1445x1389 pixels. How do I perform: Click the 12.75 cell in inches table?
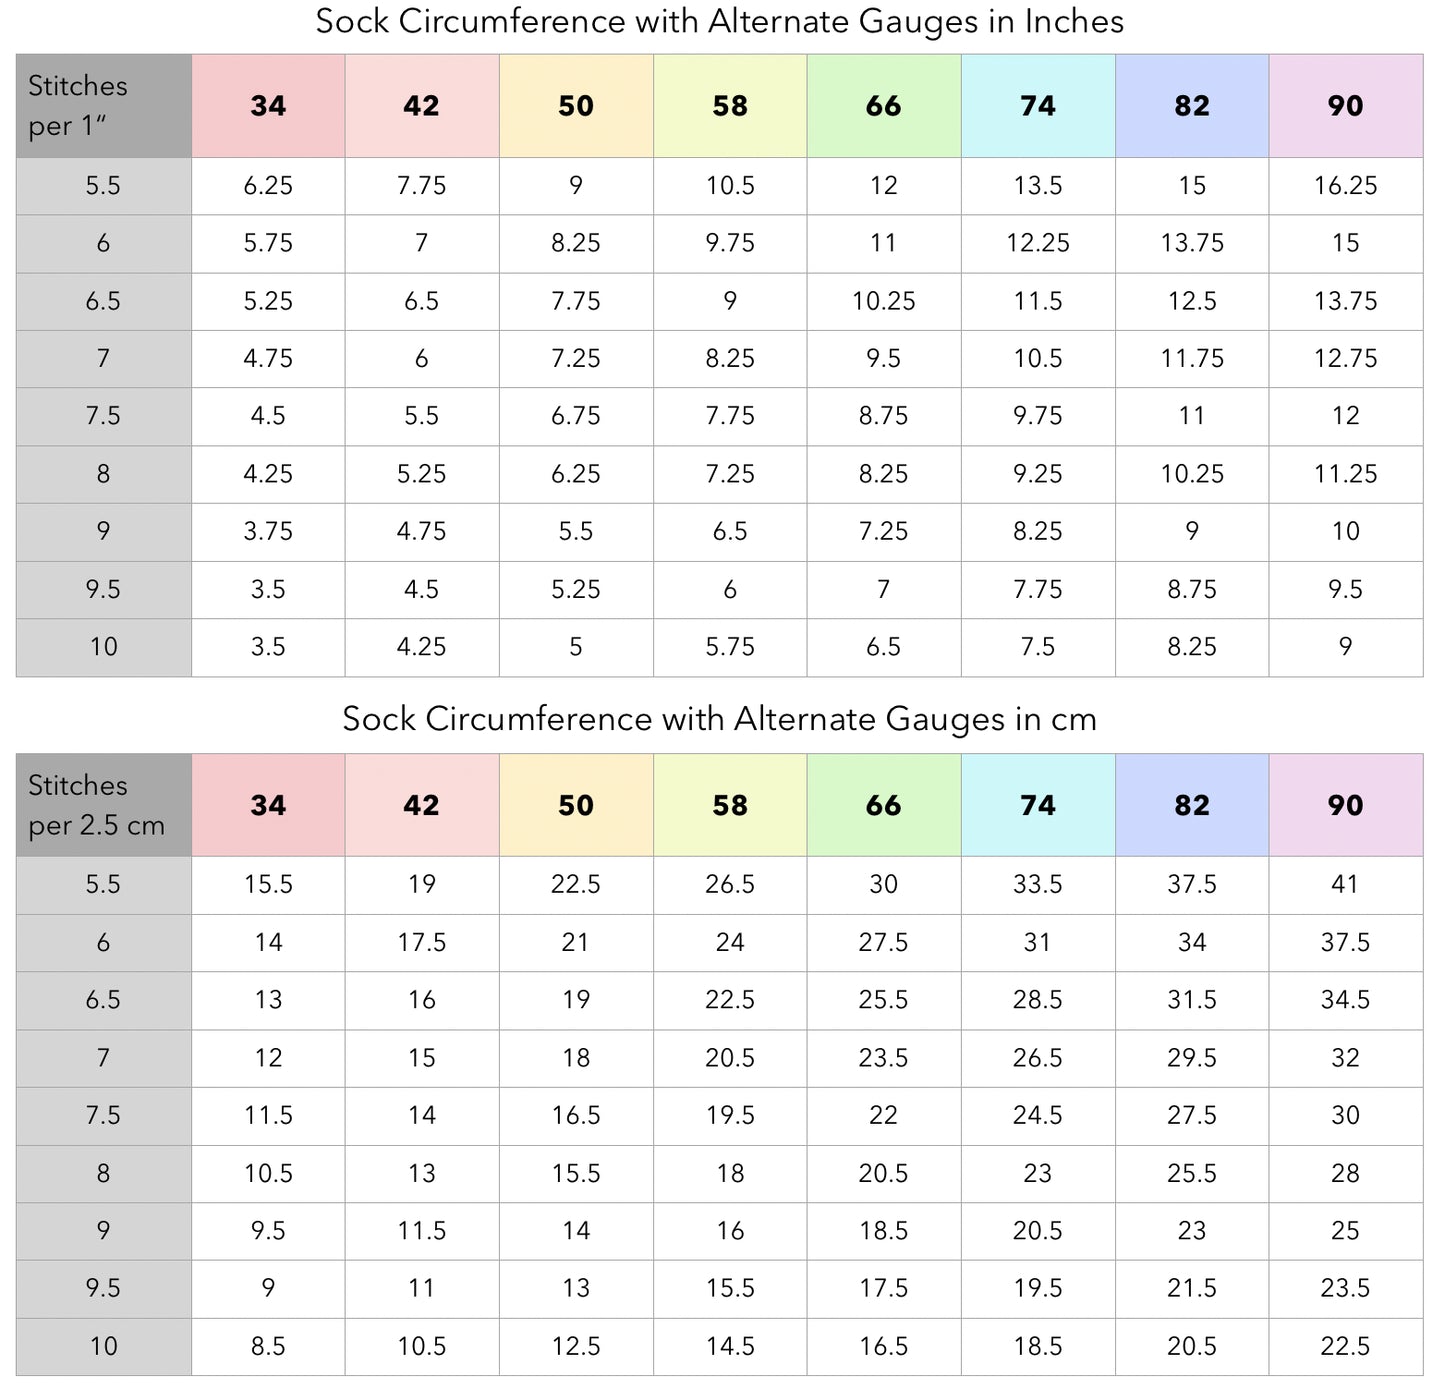point(1346,359)
